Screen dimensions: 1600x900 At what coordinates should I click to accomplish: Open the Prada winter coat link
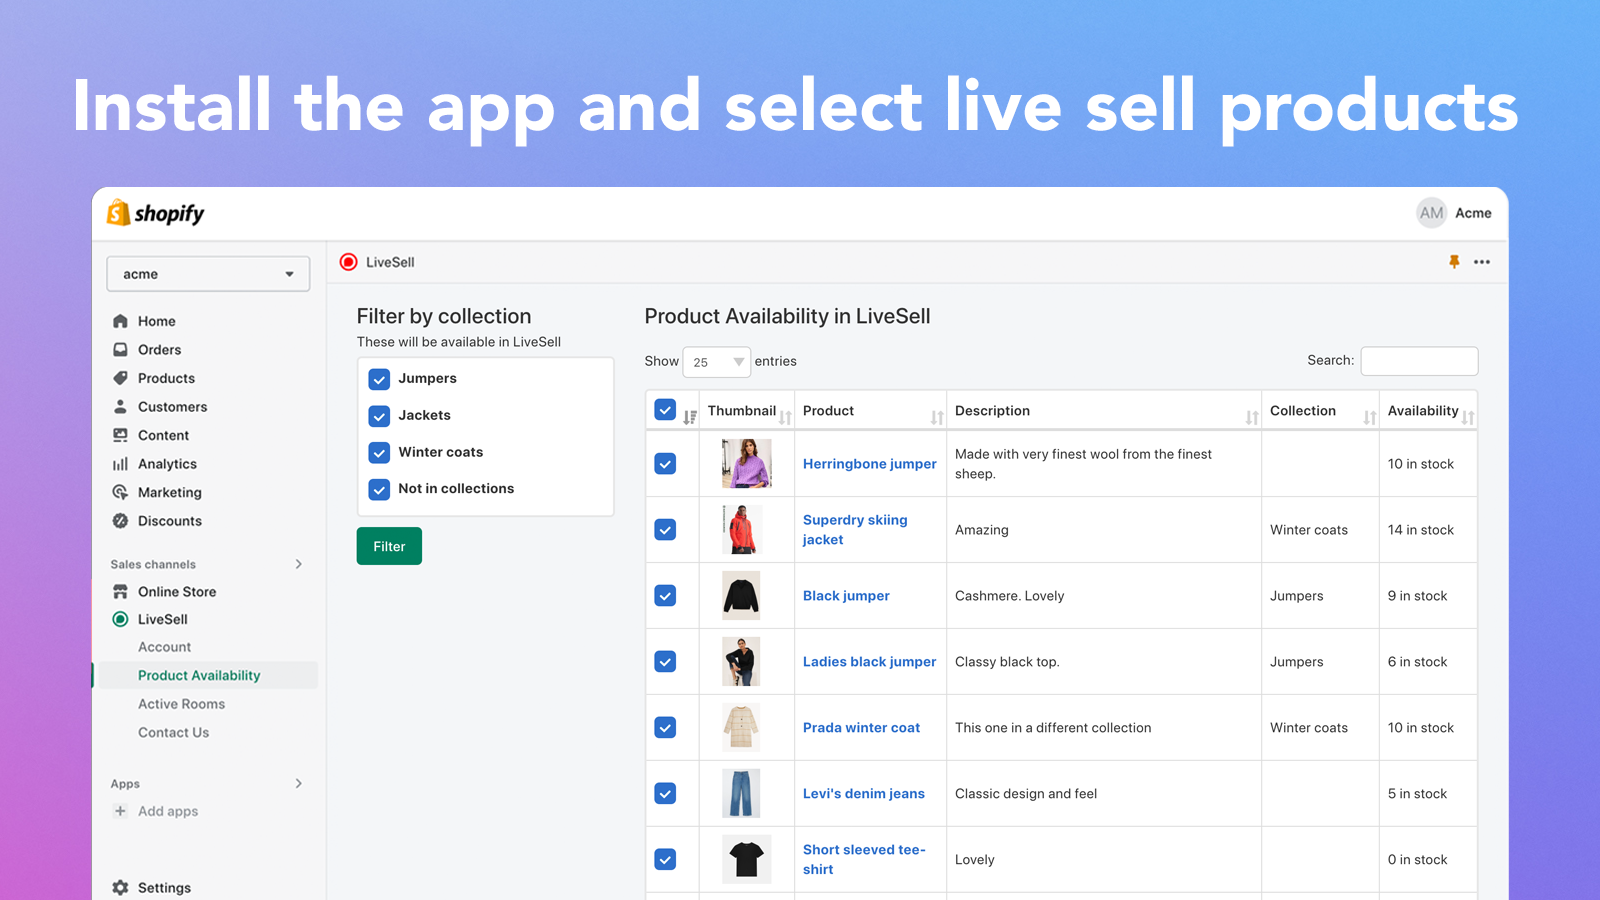pyautogui.click(x=861, y=728)
